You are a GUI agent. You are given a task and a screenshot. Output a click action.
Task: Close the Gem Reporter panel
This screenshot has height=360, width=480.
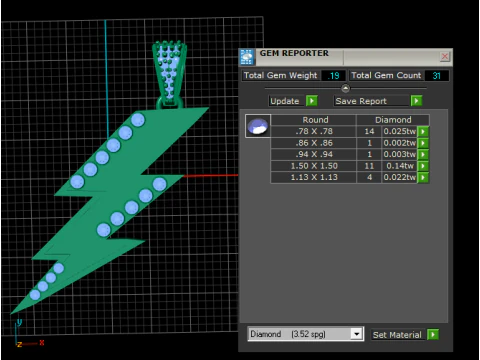[x=445, y=57]
